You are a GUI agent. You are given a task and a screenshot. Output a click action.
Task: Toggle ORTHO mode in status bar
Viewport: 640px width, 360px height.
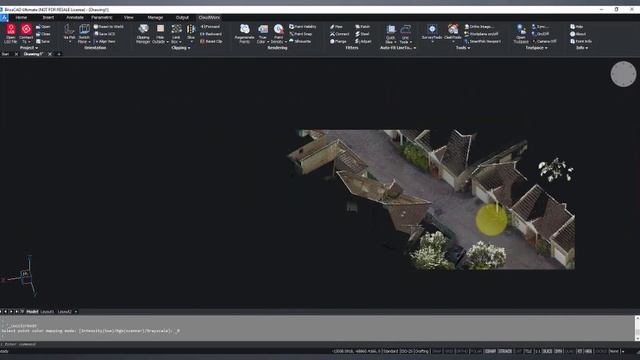pos(462,351)
